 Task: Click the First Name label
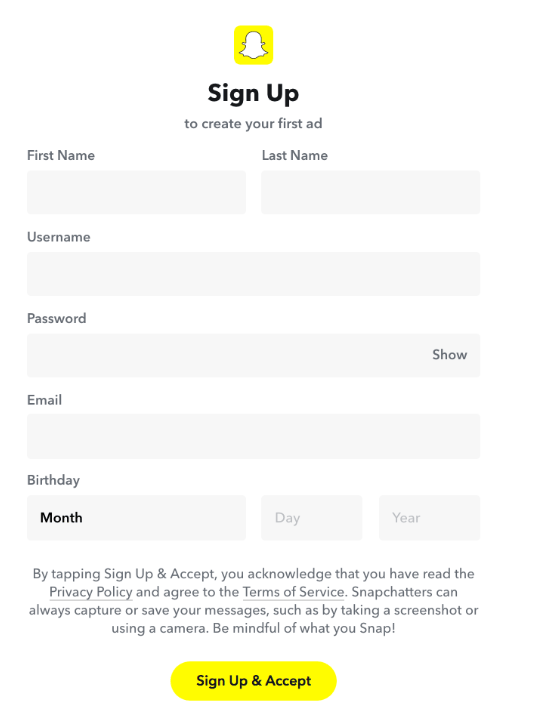tap(61, 155)
